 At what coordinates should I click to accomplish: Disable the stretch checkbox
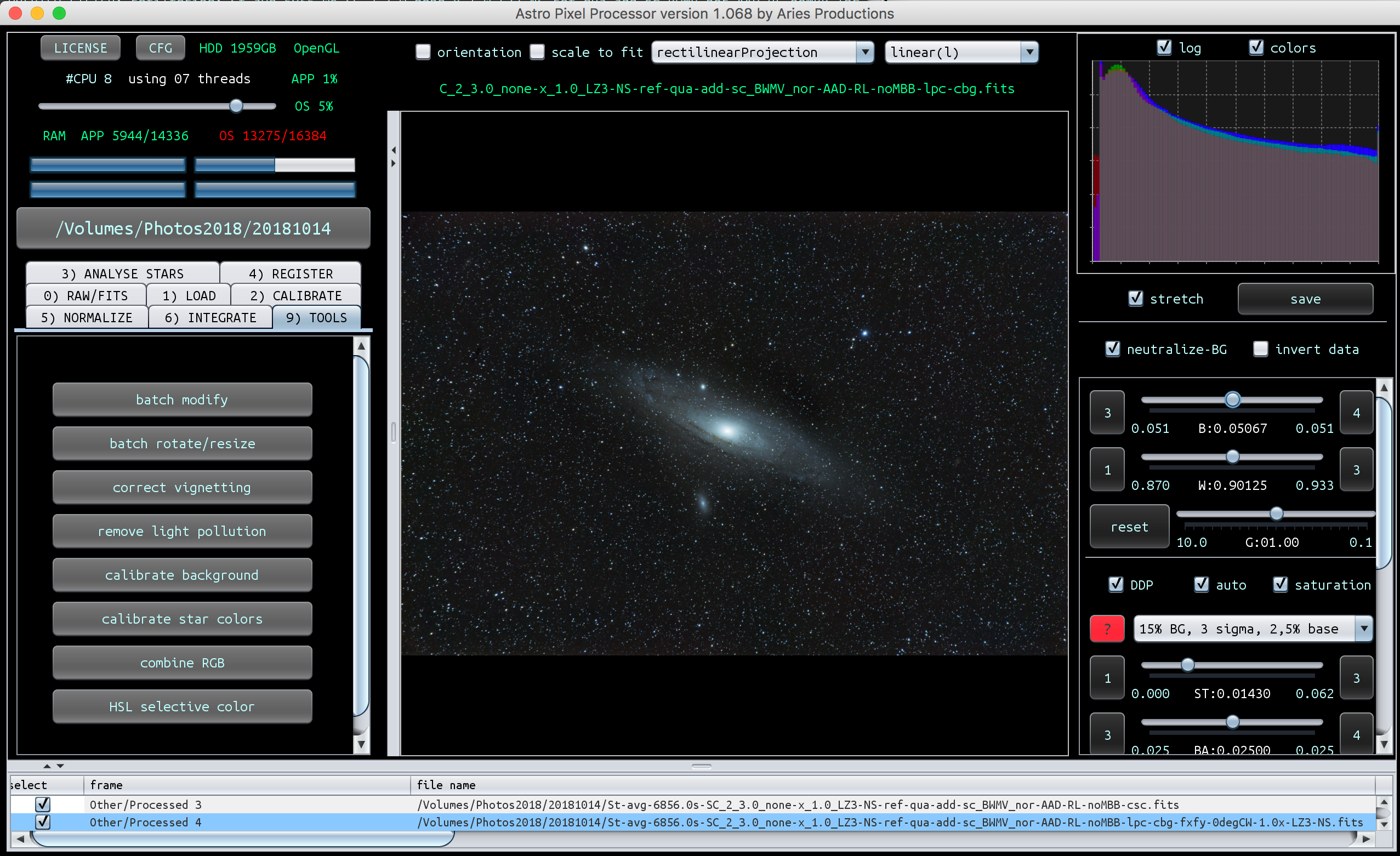click(1135, 298)
